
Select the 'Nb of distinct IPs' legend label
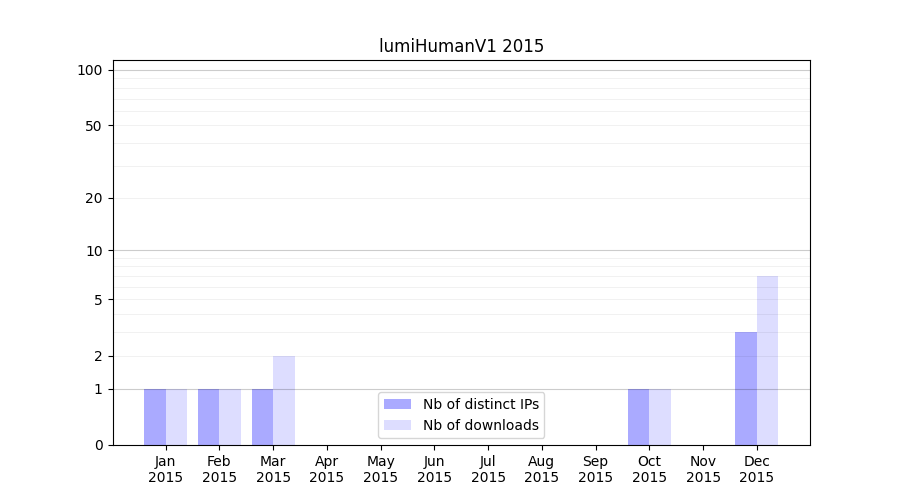(481, 404)
